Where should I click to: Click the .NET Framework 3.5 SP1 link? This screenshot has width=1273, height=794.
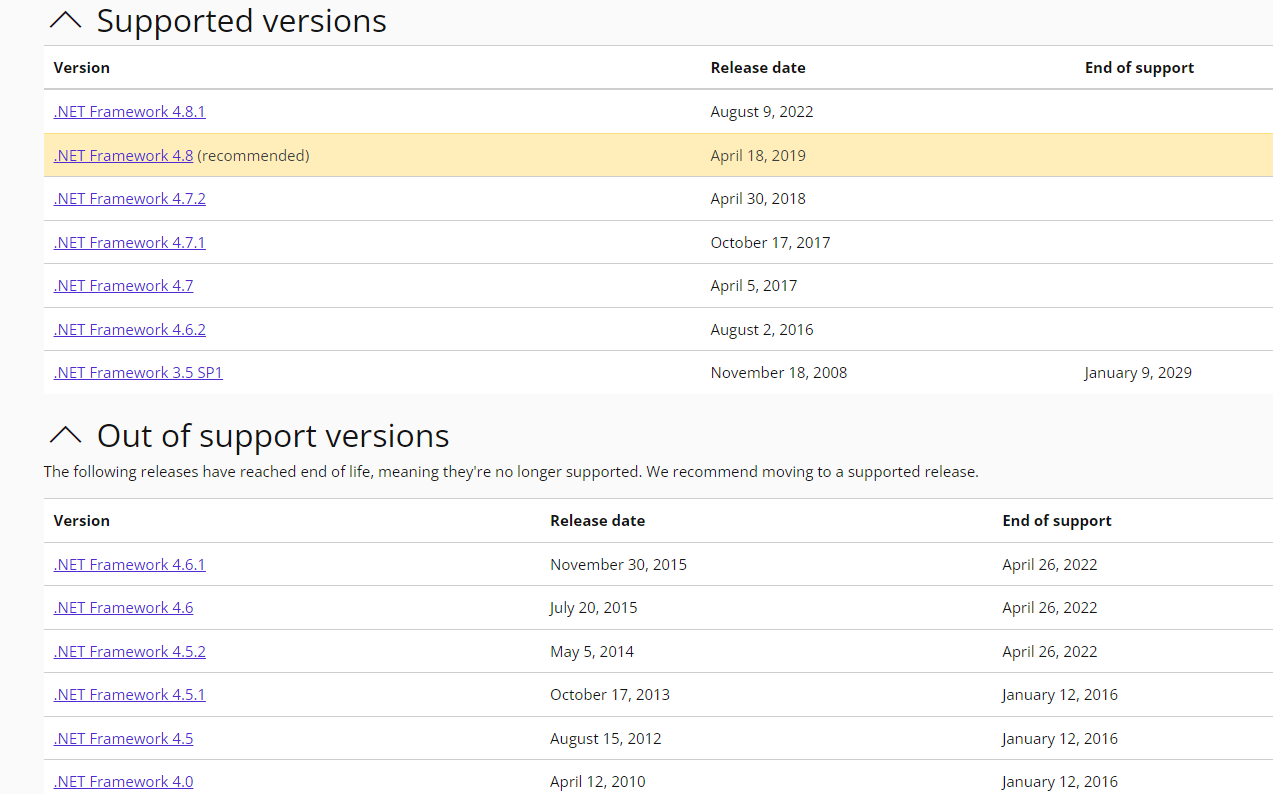pyautogui.click(x=138, y=373)
